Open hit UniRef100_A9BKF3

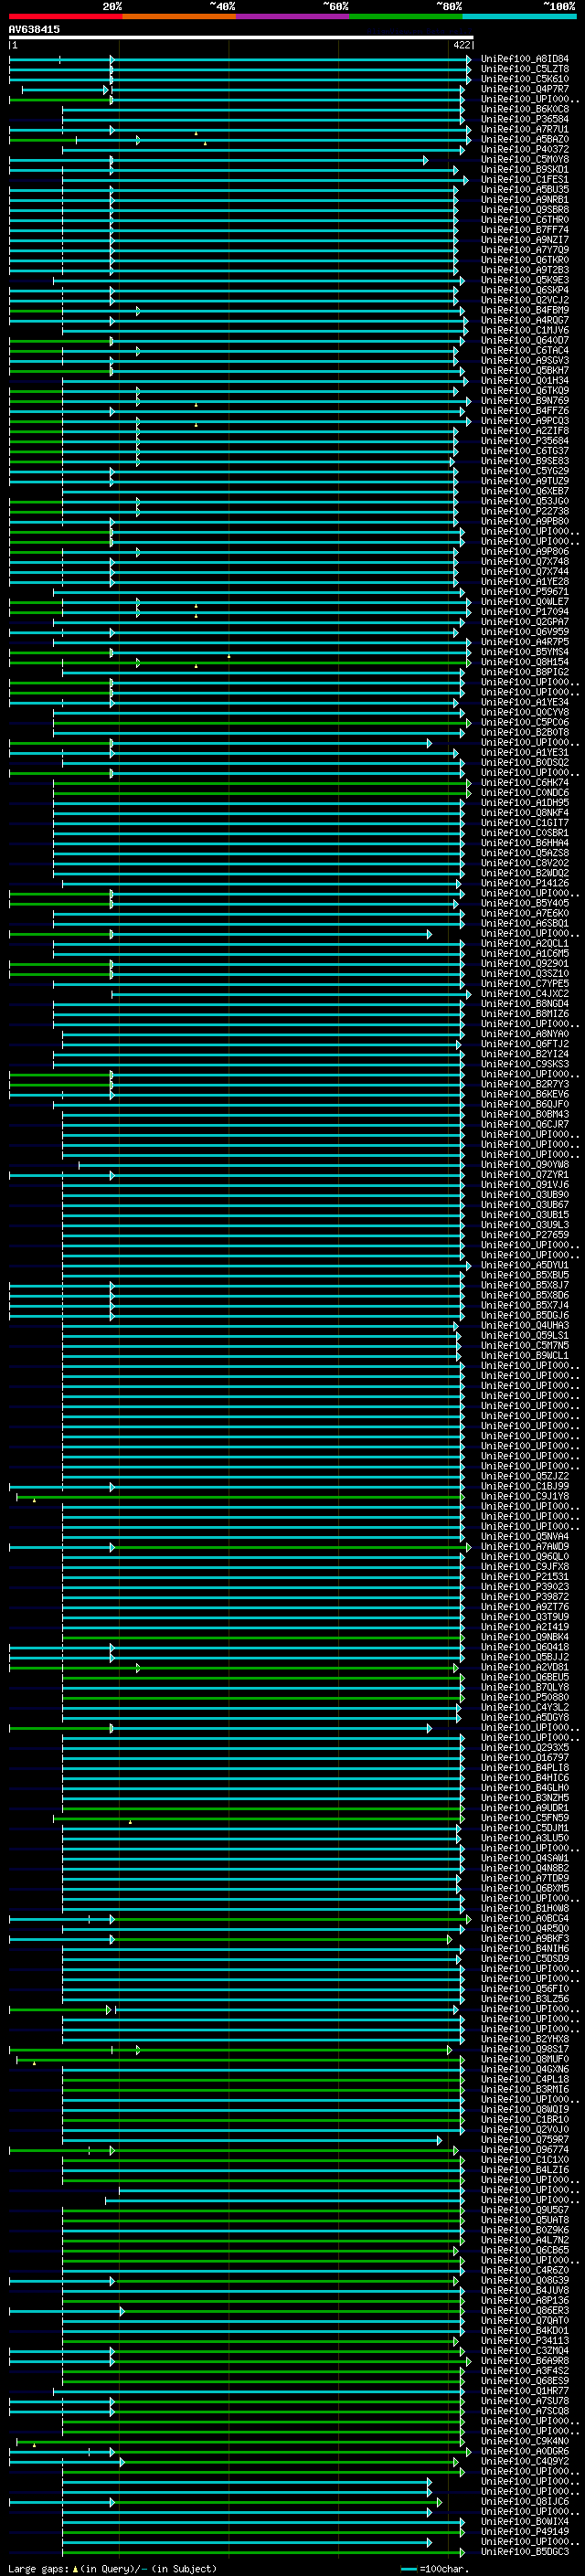524,1938
